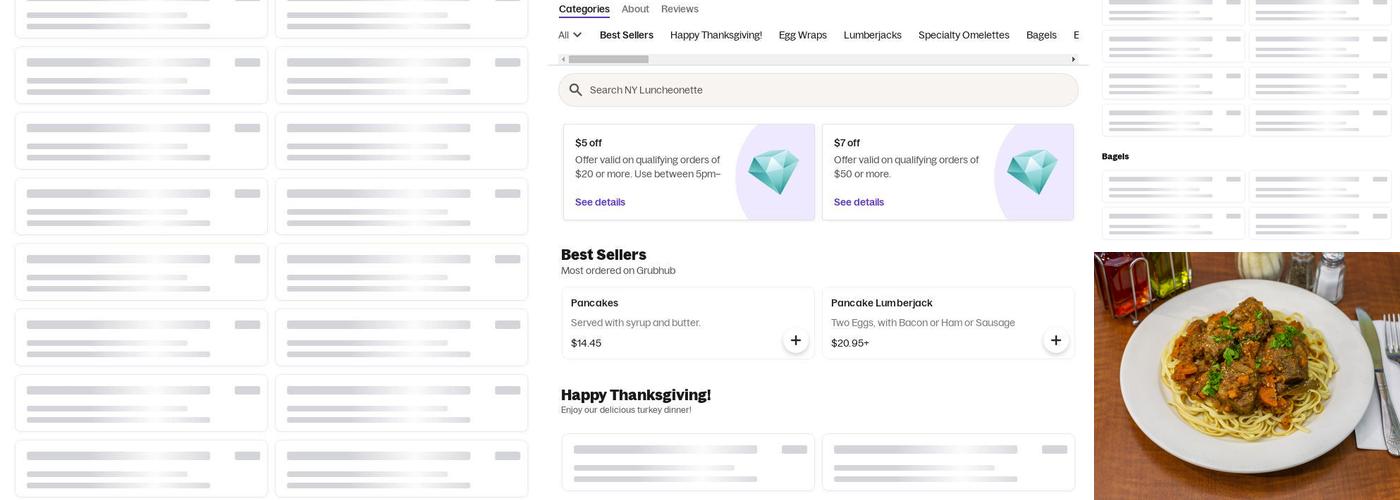The image size is (1400, 500).
Task: Select the Lumberjacks category
Action: point(872,35)
